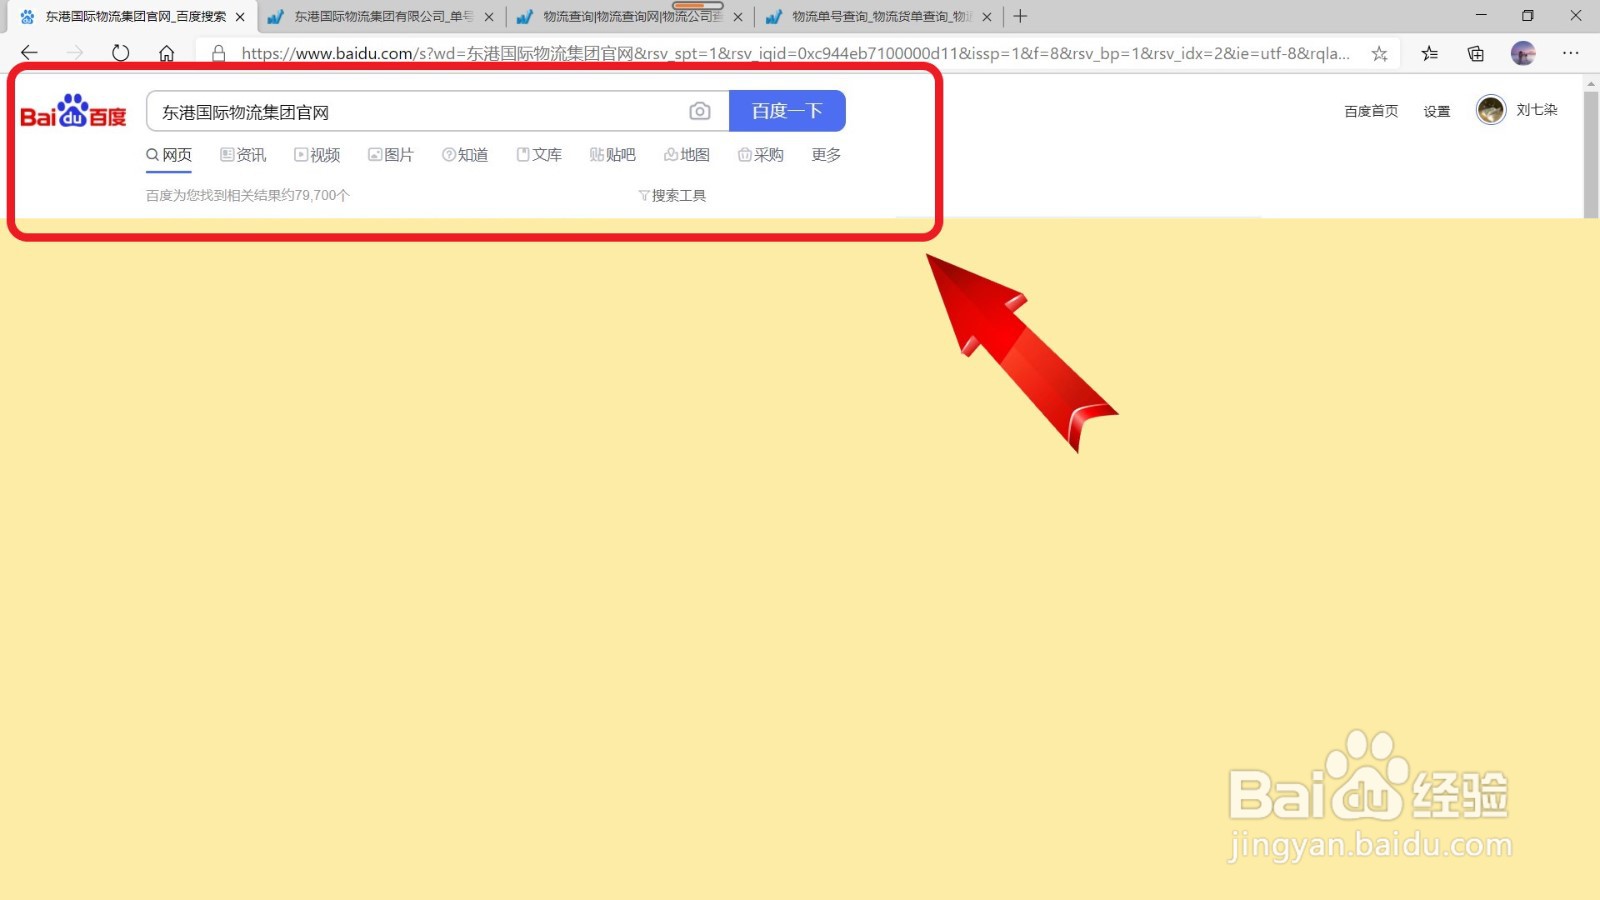Open the 搜索工具 filter

[x=672, y=196]
